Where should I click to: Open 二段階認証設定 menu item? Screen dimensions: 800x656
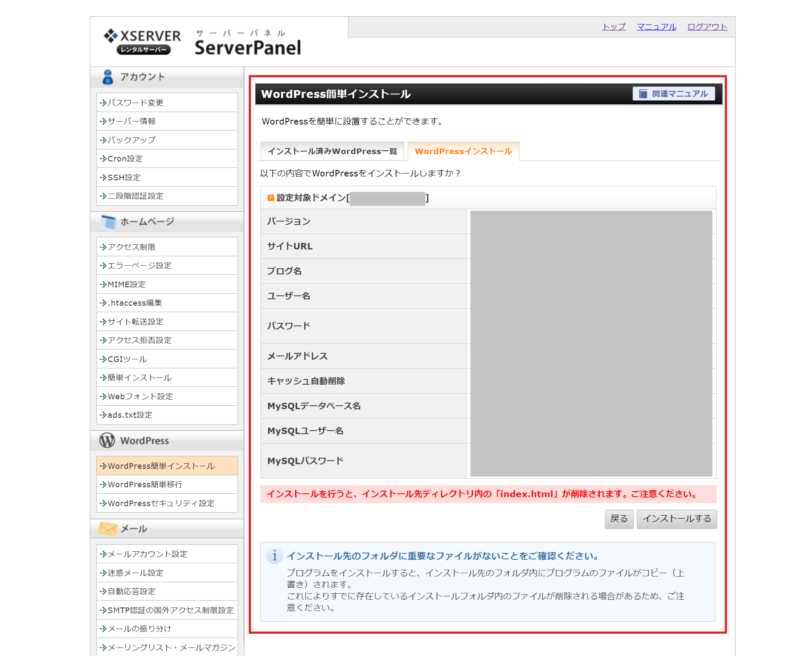(x=167, y=196)
